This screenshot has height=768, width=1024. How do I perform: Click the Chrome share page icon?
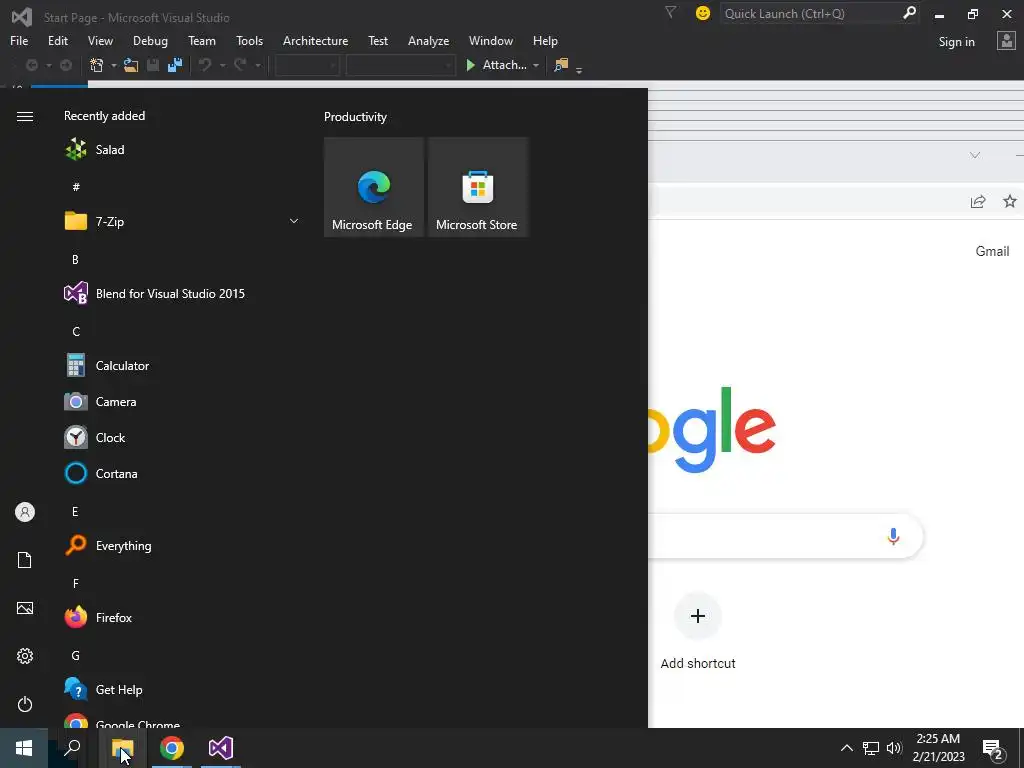pos(978,201)
